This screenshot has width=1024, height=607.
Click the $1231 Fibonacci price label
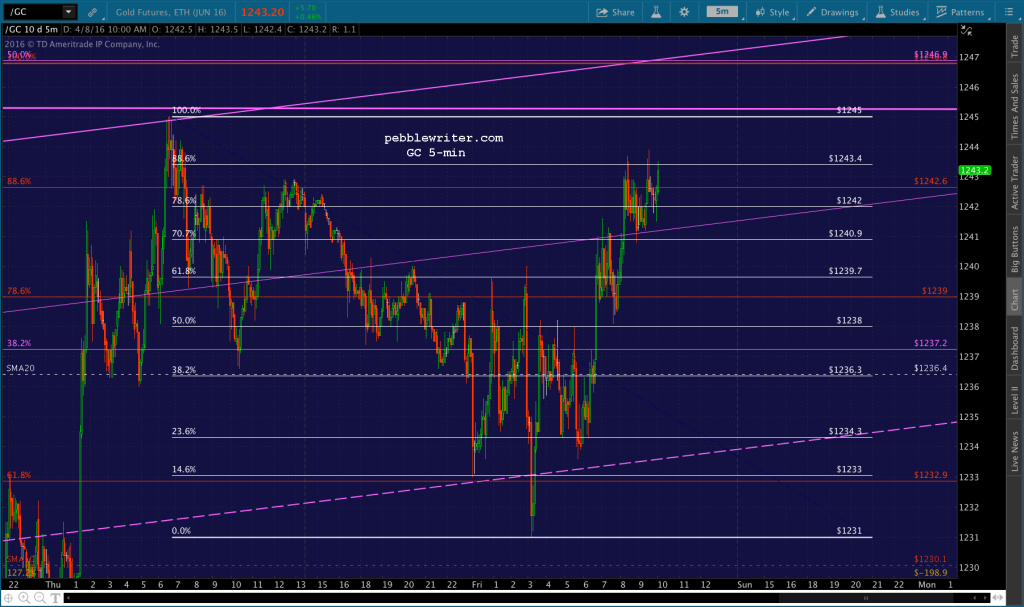pyautogui.click(x=849, y=531)
